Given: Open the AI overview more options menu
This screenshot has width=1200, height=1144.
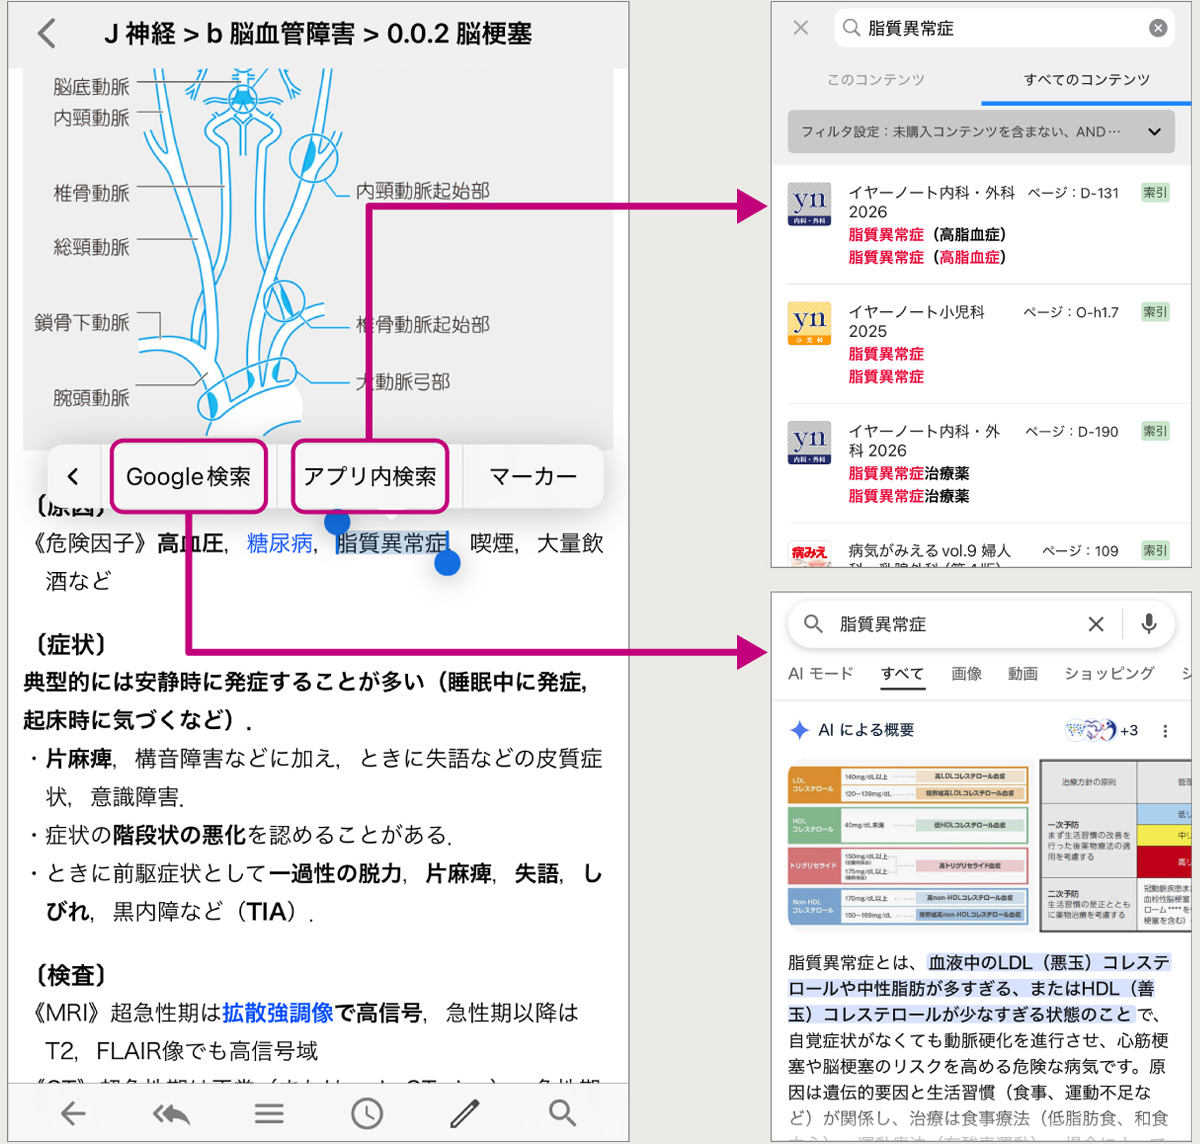Looking at the screenshot, I should point(1165,731).
